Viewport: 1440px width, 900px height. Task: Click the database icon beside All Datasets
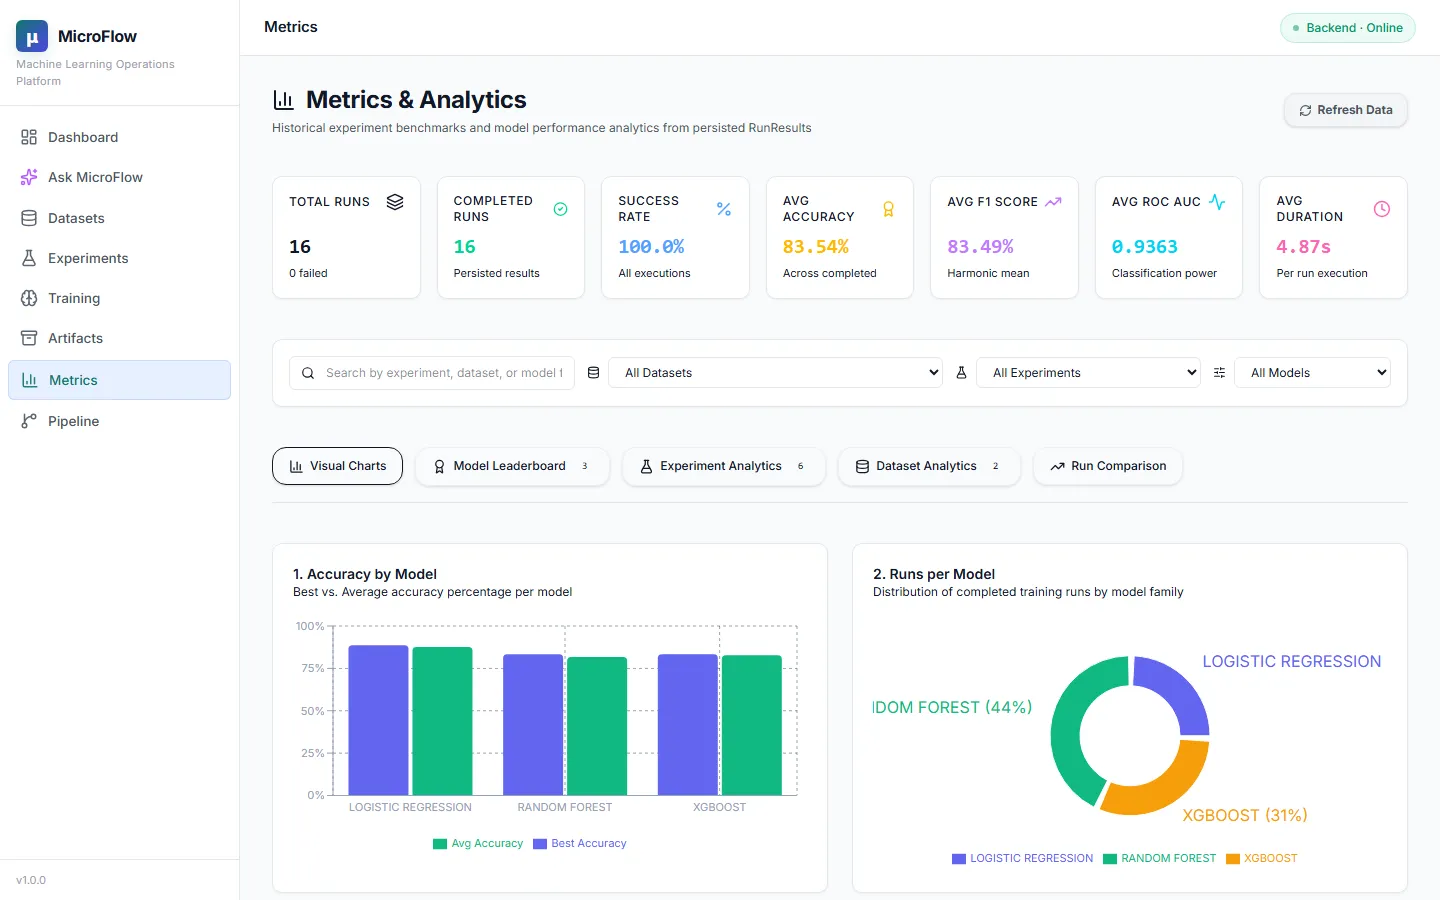coord(593,373)
